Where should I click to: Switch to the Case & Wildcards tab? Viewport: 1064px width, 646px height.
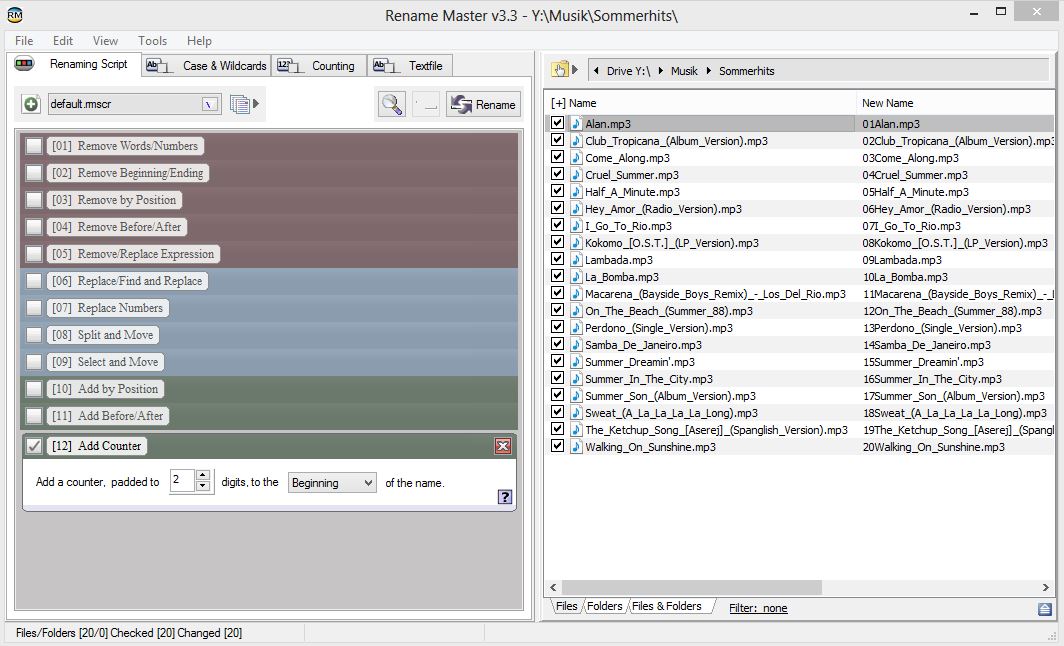208,66
